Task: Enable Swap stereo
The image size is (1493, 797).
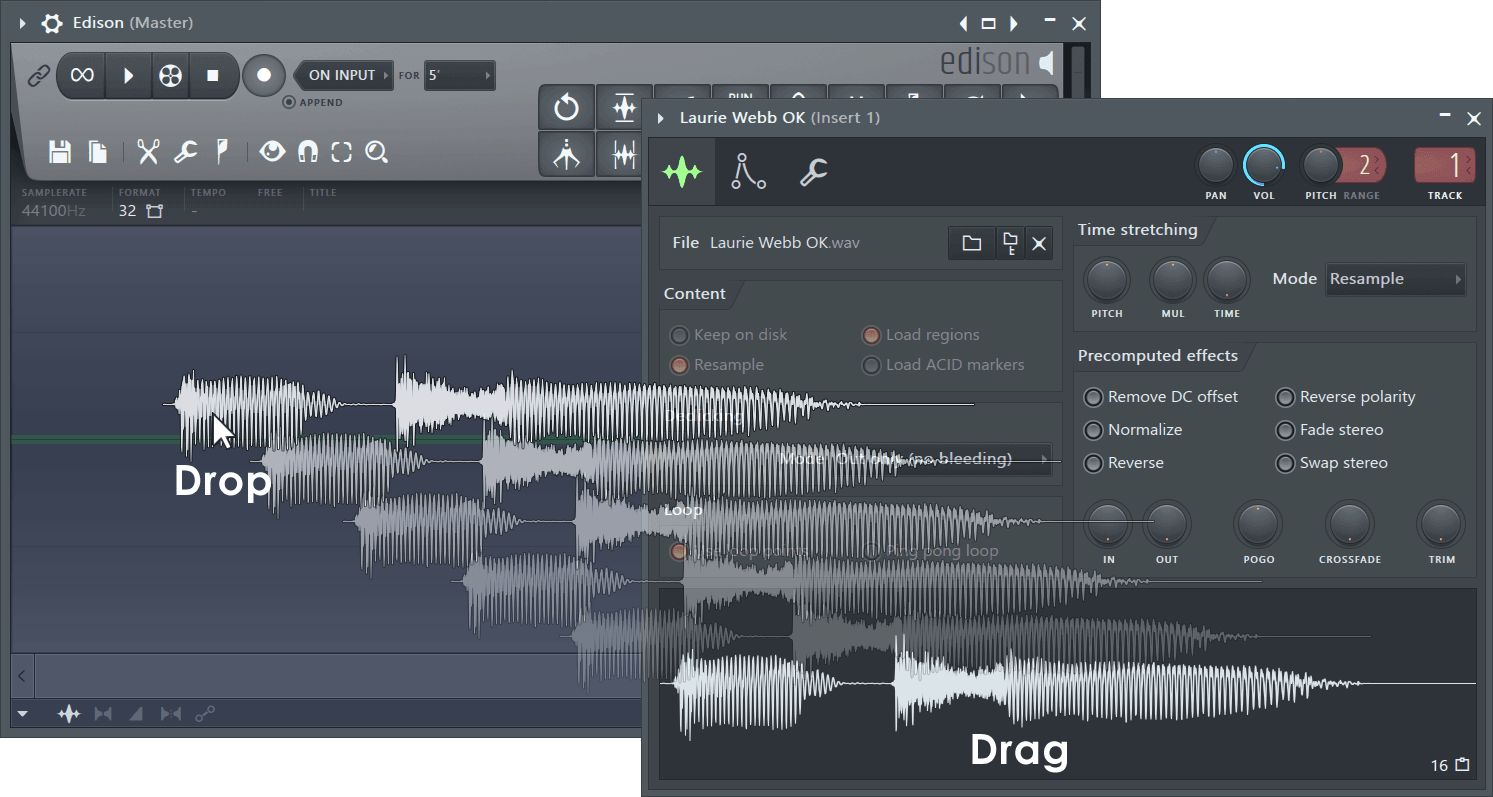Action: click(x=1332, y=463)
